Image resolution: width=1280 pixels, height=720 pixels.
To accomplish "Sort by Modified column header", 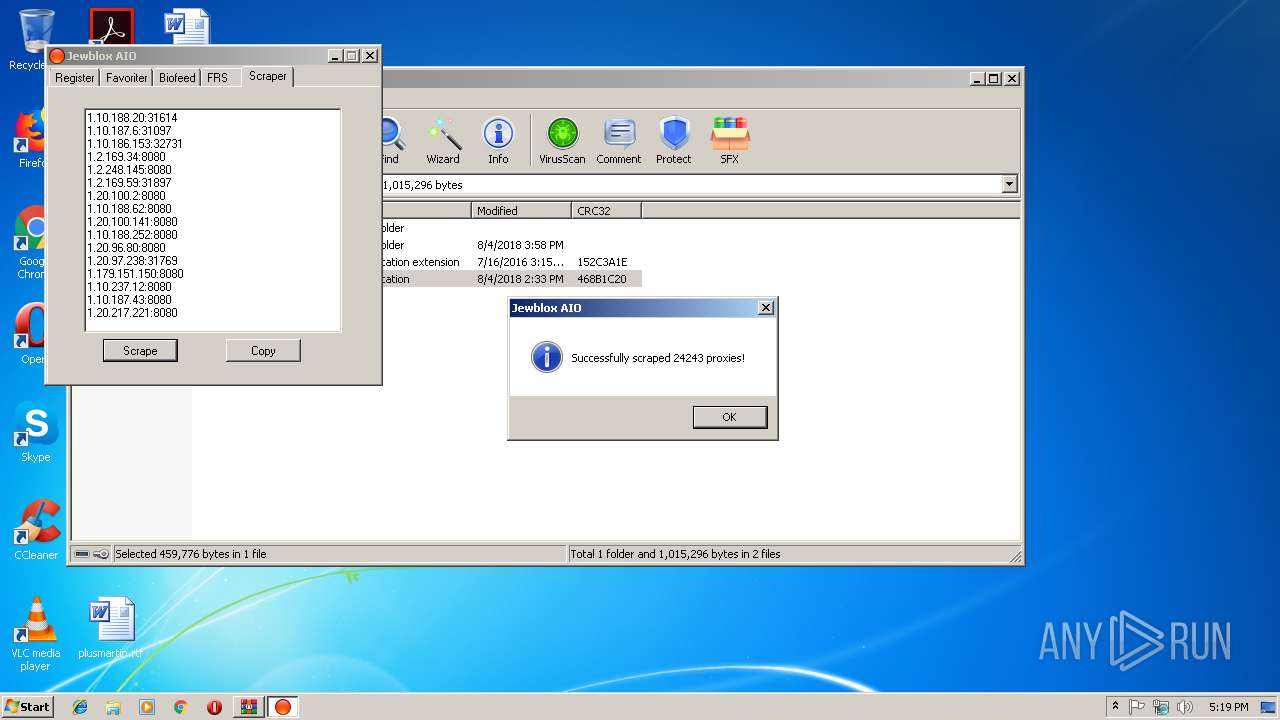I will (x=521, y=210).
